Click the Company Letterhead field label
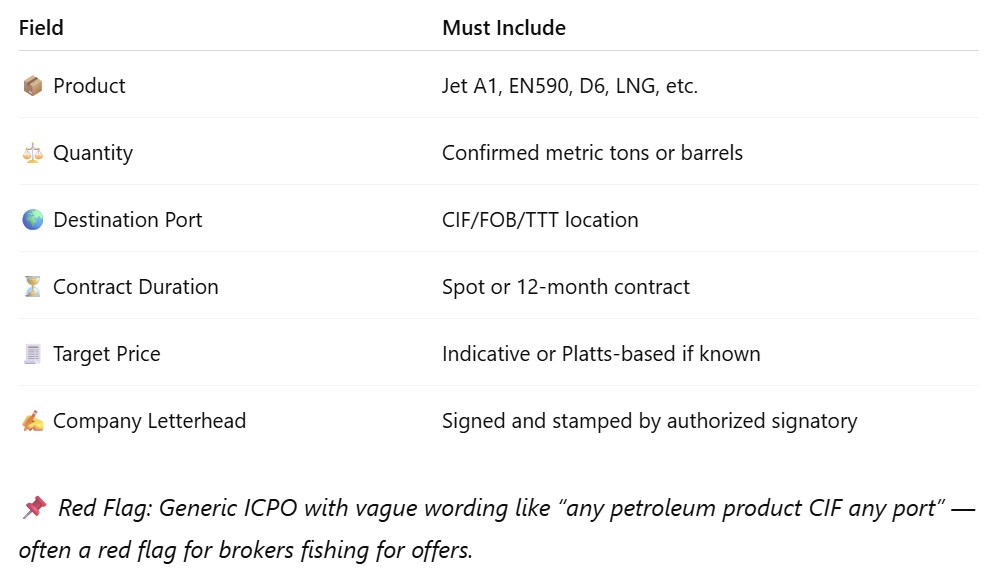This screenshot has width=999, height=568. 150,421
